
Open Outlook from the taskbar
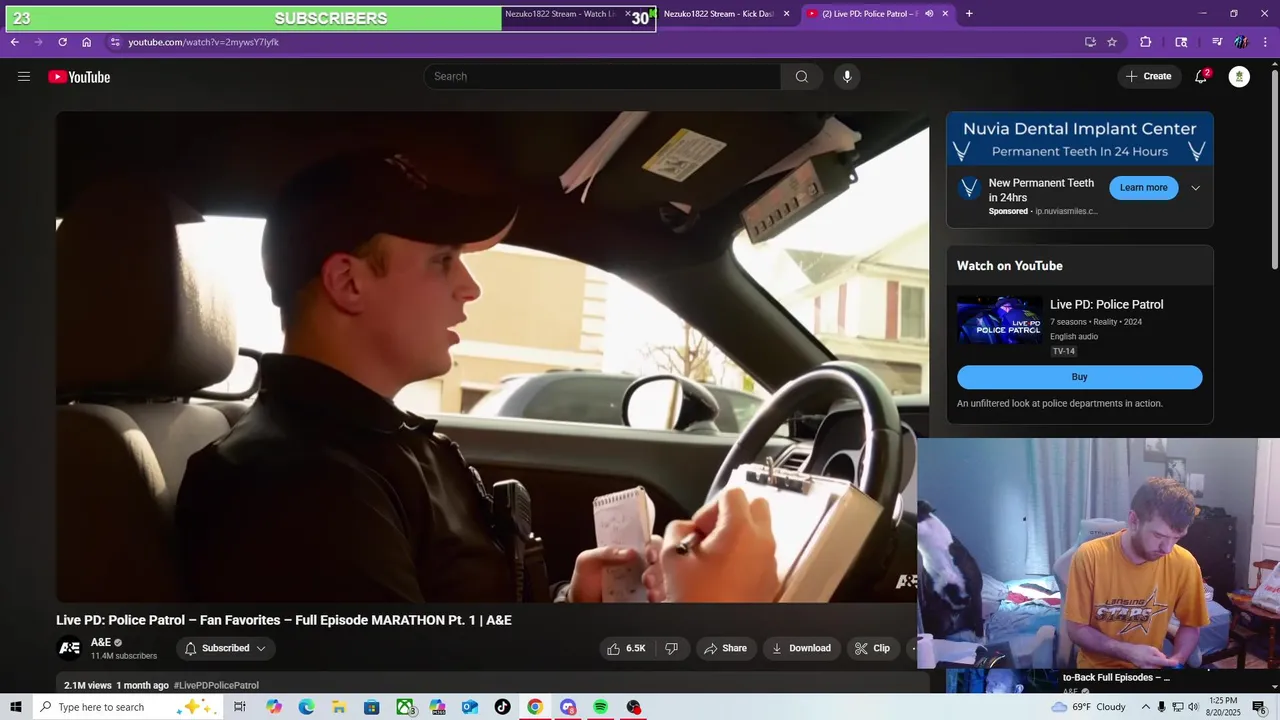[x=469, y=707]
